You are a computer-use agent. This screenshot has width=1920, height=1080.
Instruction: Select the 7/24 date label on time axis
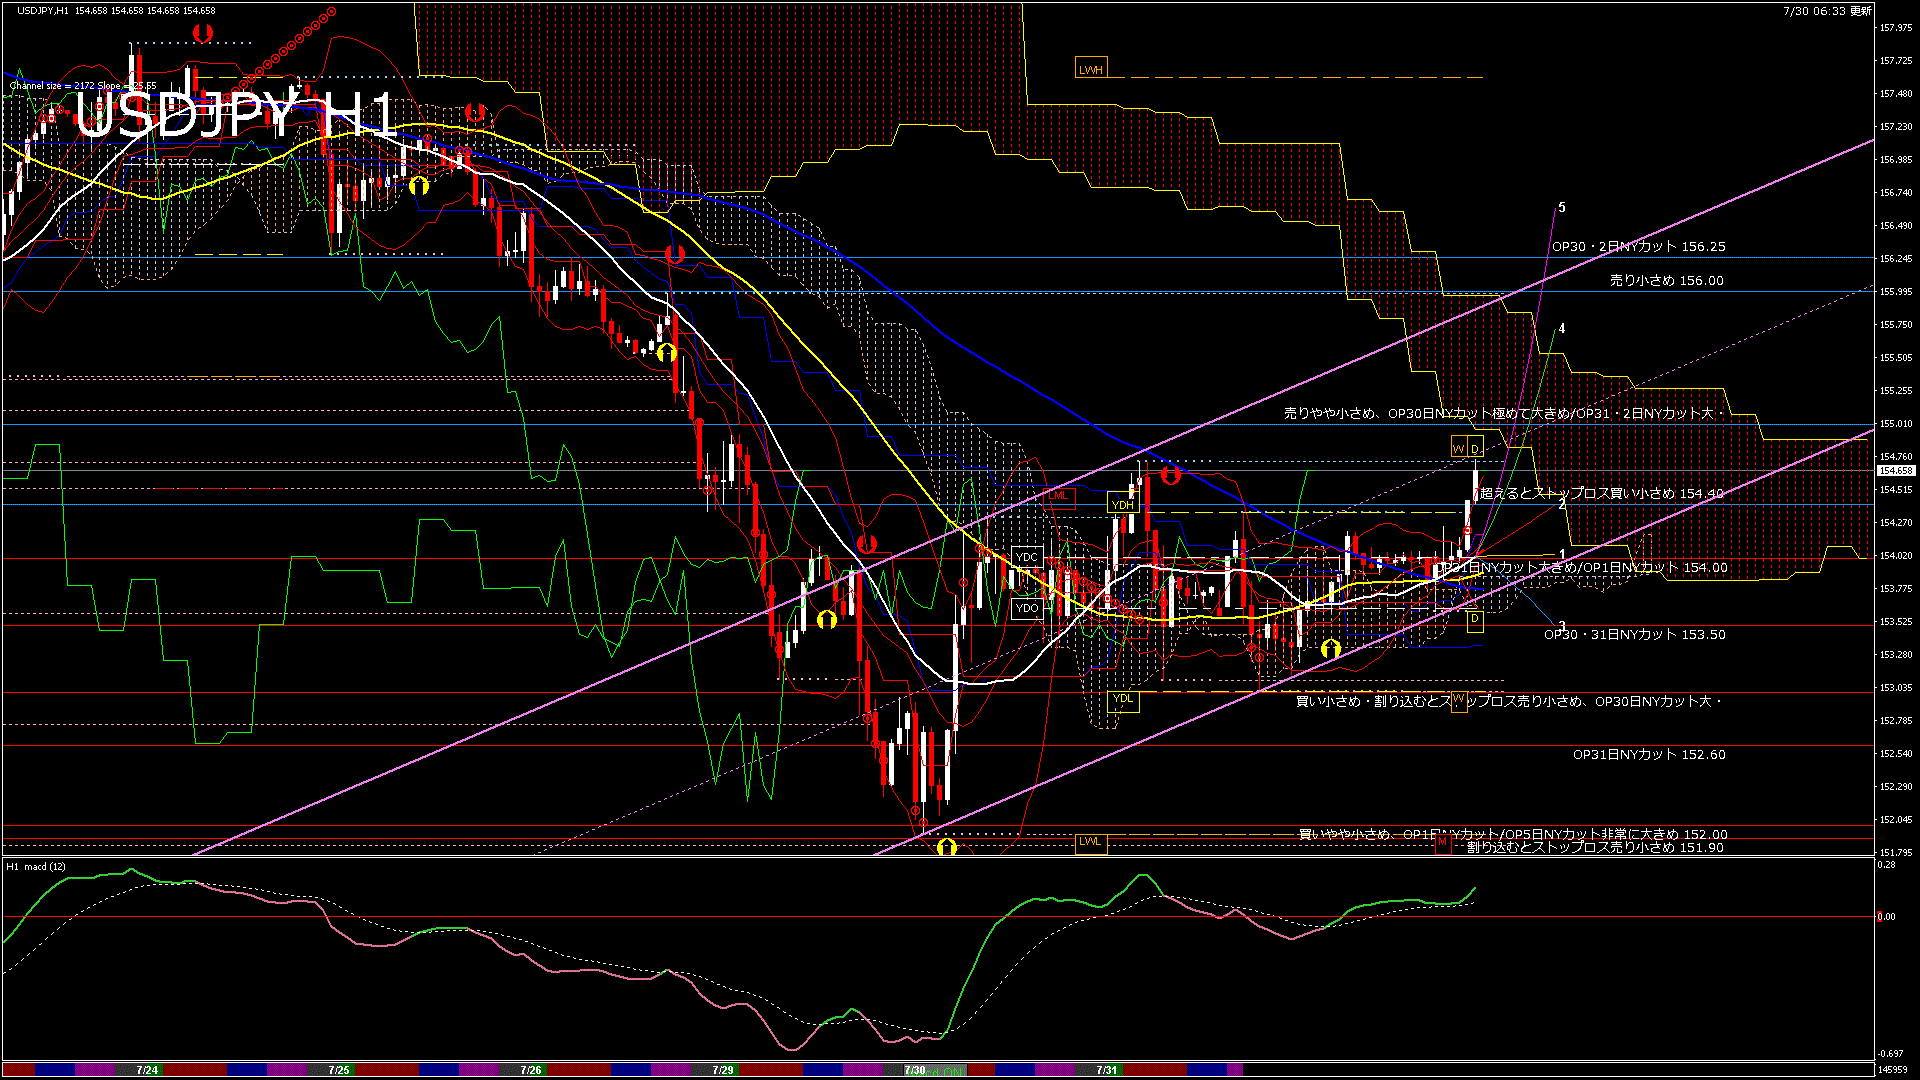[x=147, y=1070]
